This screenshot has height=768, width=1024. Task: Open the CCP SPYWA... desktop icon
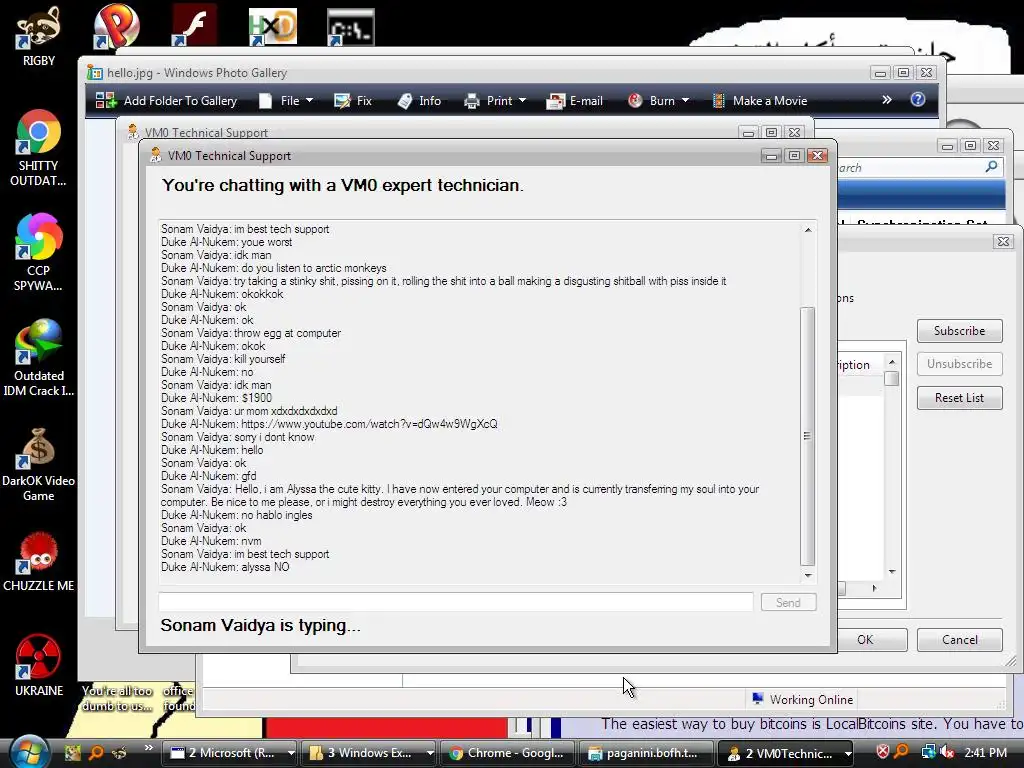coord(38,253)
